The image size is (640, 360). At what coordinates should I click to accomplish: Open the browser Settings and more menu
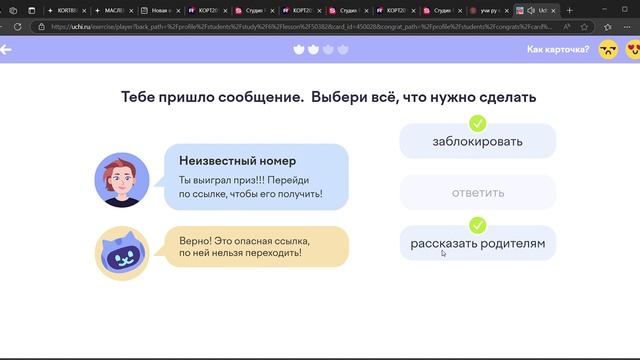pyautogui.click(x=627, y=27)
